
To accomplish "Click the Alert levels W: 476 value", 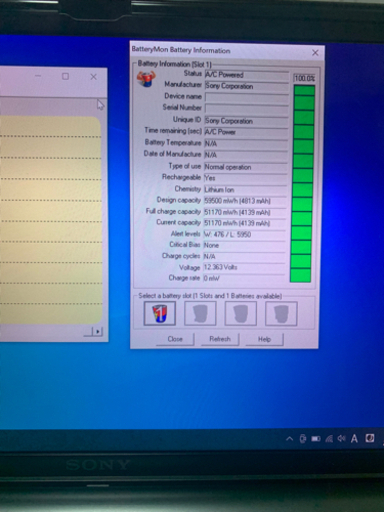I will [245, 234].
